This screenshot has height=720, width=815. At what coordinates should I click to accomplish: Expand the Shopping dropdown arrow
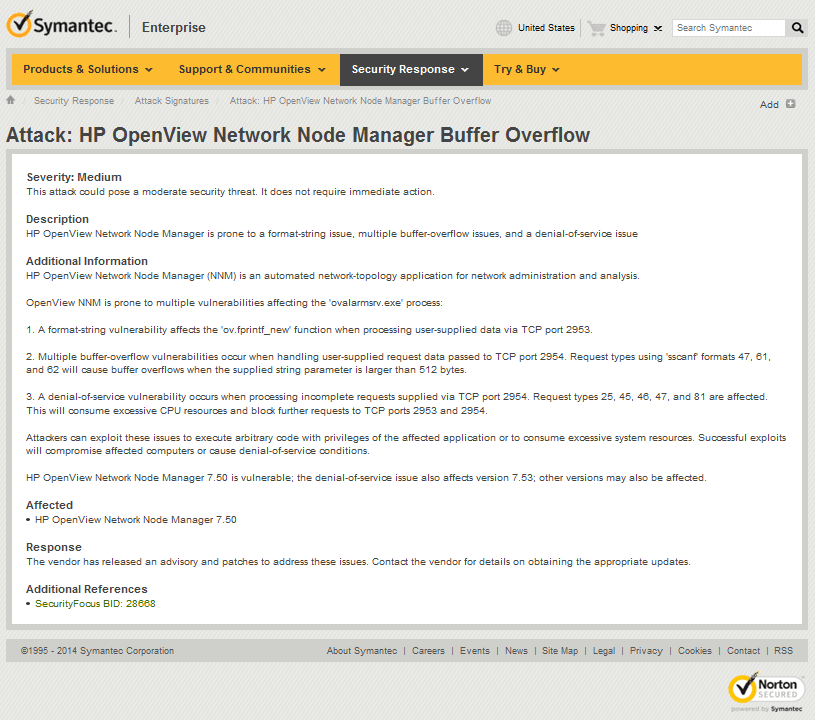(x=658, y=28)
